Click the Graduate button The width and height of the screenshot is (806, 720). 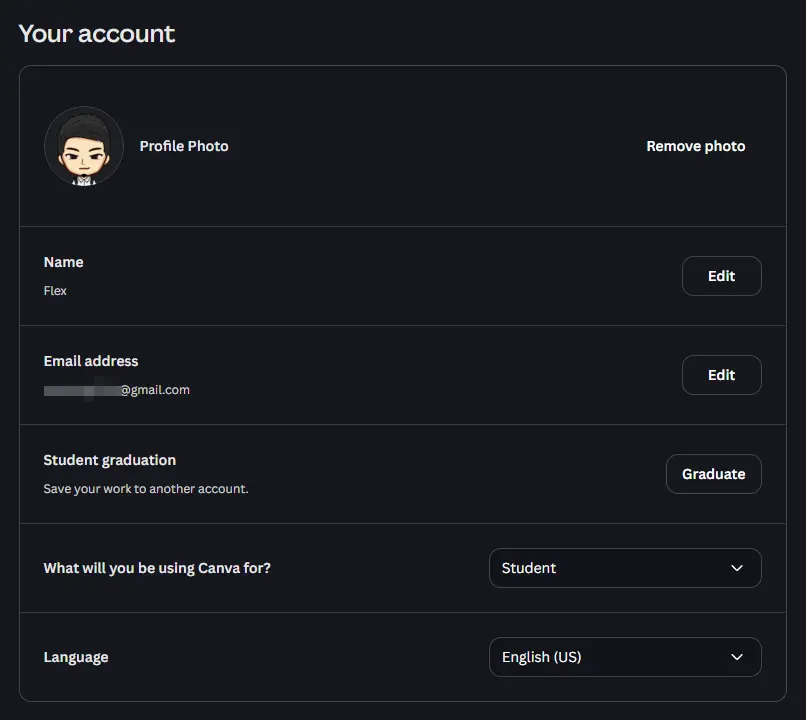(x=713, y=474)
